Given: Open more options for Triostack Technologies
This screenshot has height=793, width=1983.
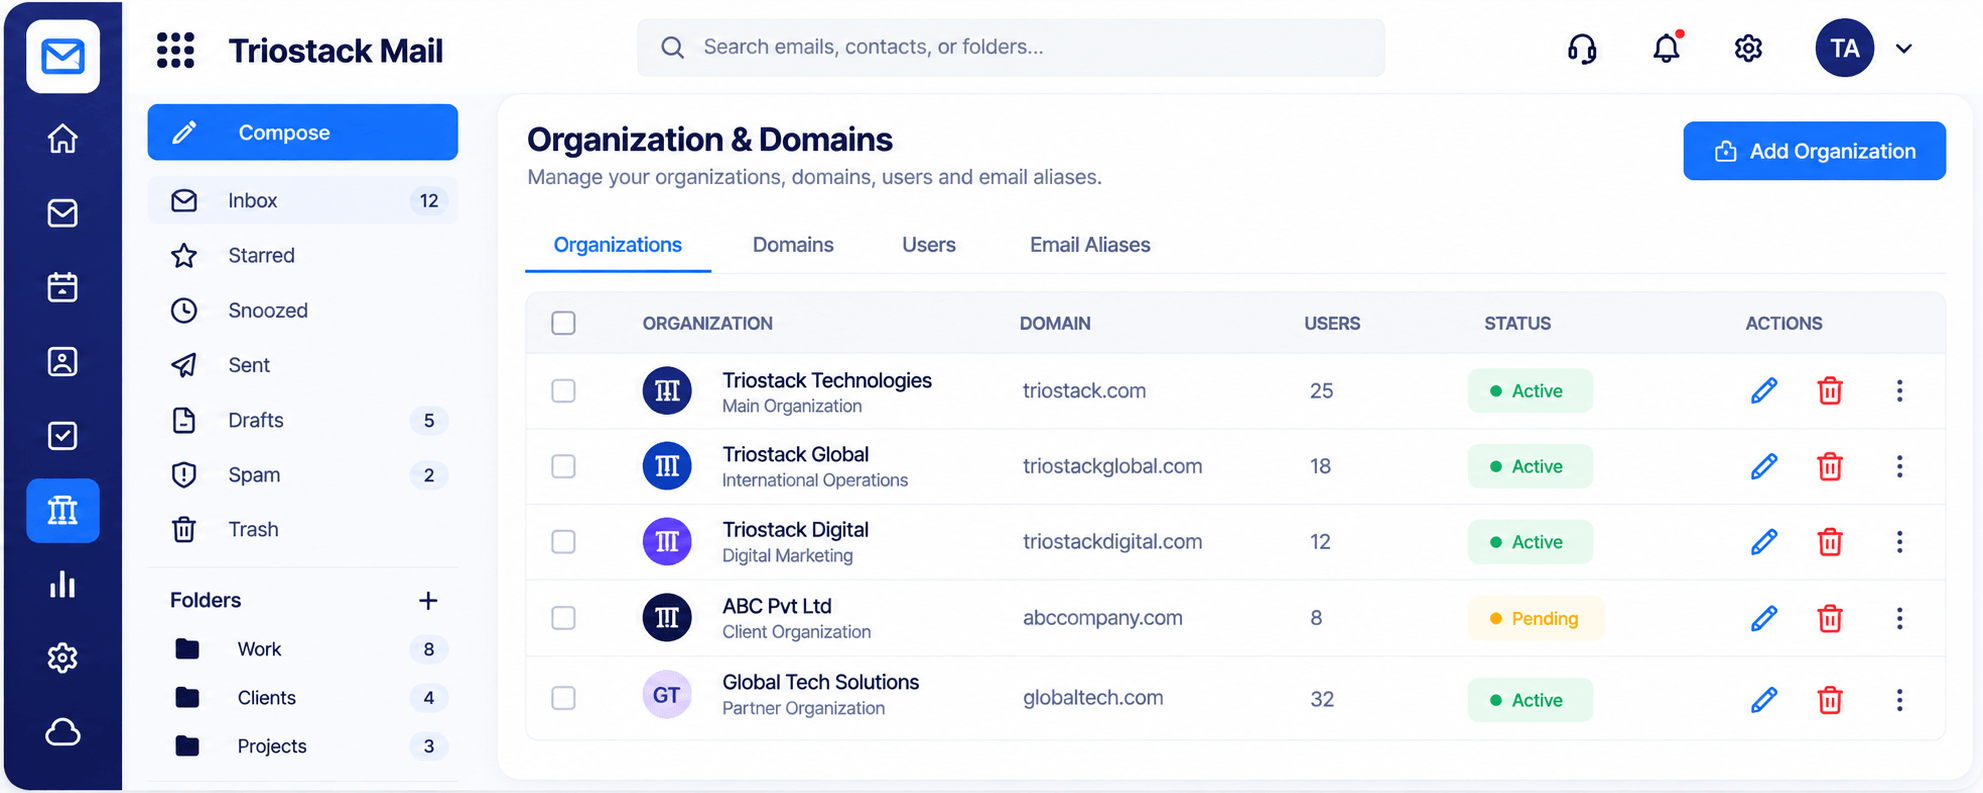Looking at the screenshot, I should pos(1899,390).
